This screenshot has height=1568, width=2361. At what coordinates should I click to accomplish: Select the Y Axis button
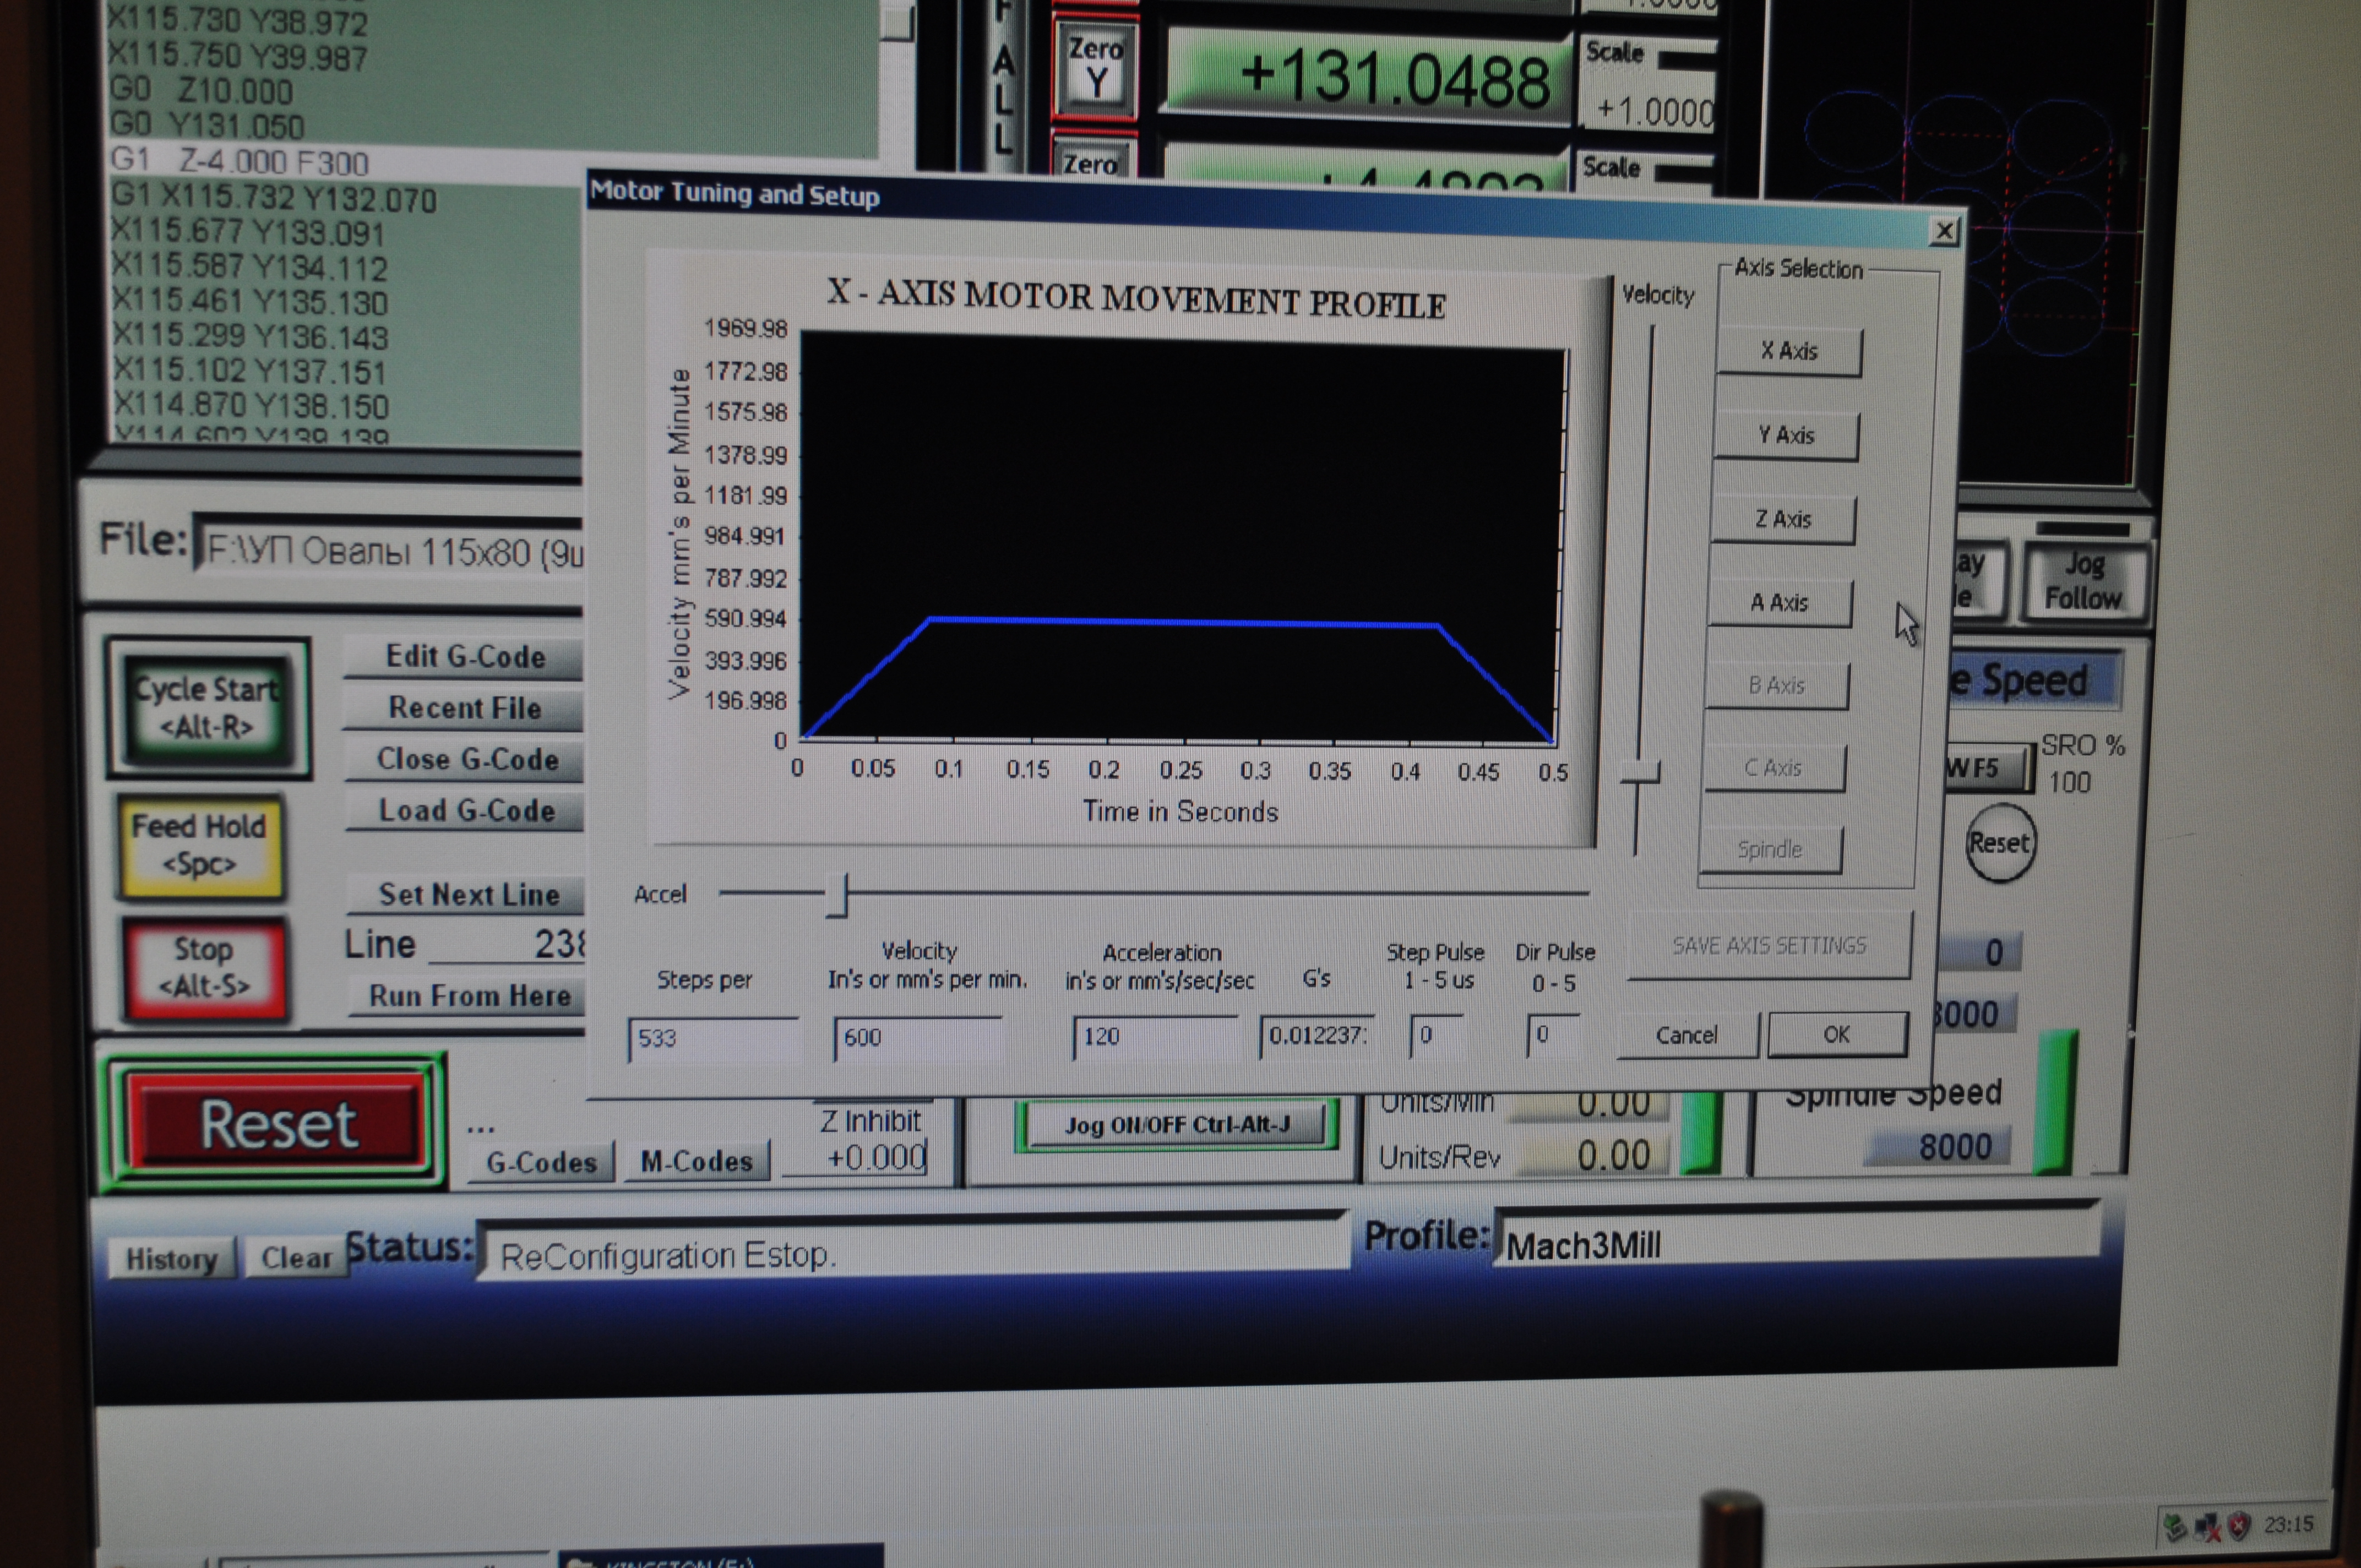click(1786, 435)
